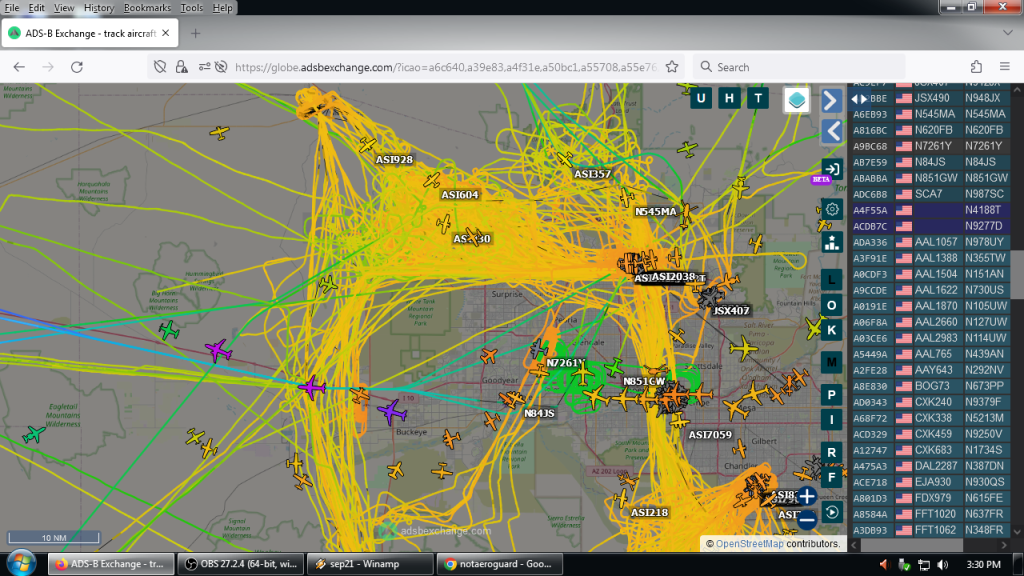Switch to Winamp sep21 in taskbar
1024x576 pixels.
tap(370, 564)
